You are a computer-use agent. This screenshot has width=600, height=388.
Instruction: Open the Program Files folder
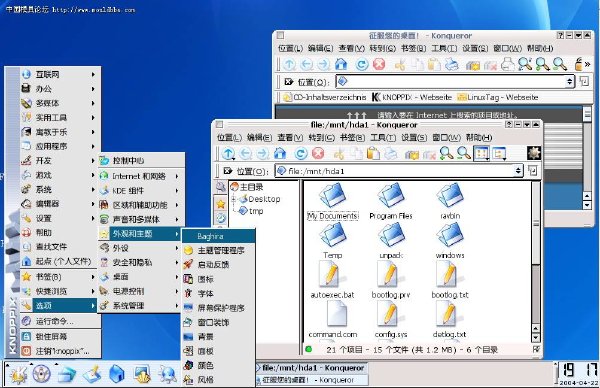click(x=391, y=202)
